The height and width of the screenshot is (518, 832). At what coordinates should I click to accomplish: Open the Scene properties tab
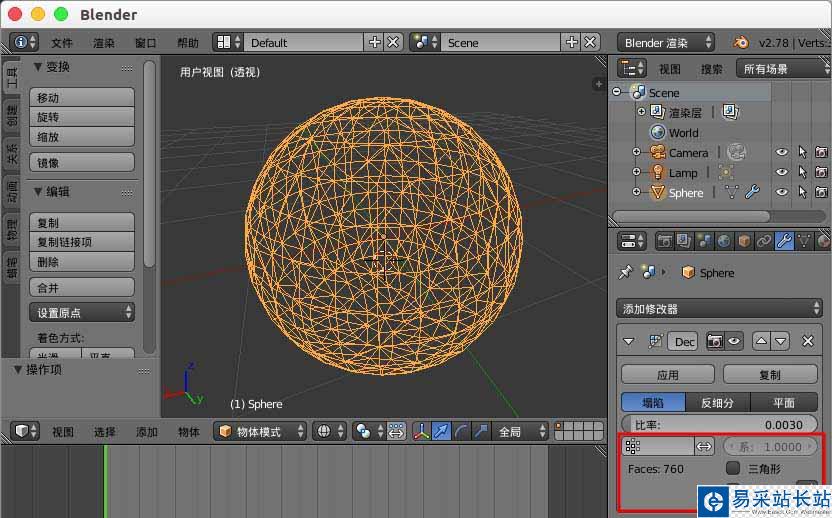coord(704,241)
